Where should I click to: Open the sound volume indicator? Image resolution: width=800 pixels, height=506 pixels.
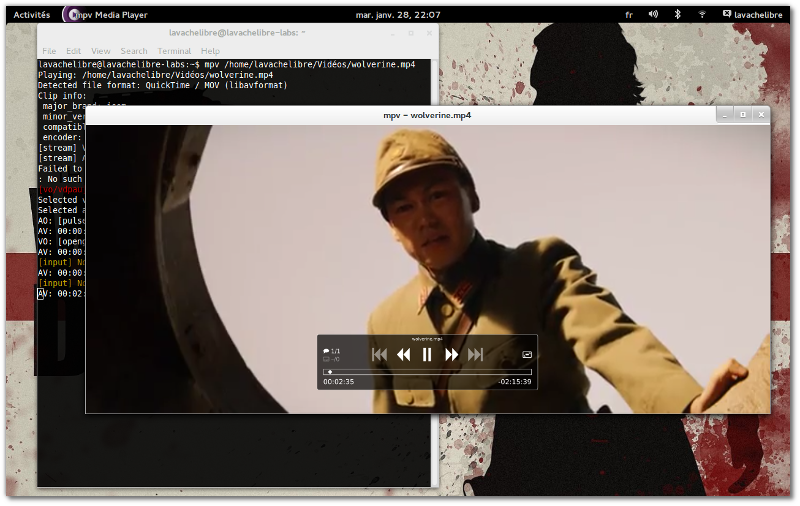[653, 15]
